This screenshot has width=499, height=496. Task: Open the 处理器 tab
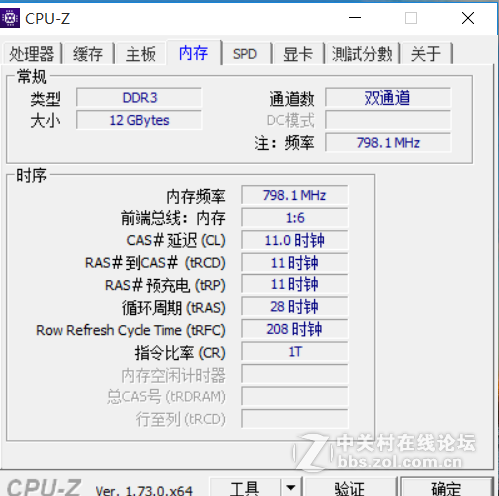[32, 54]
